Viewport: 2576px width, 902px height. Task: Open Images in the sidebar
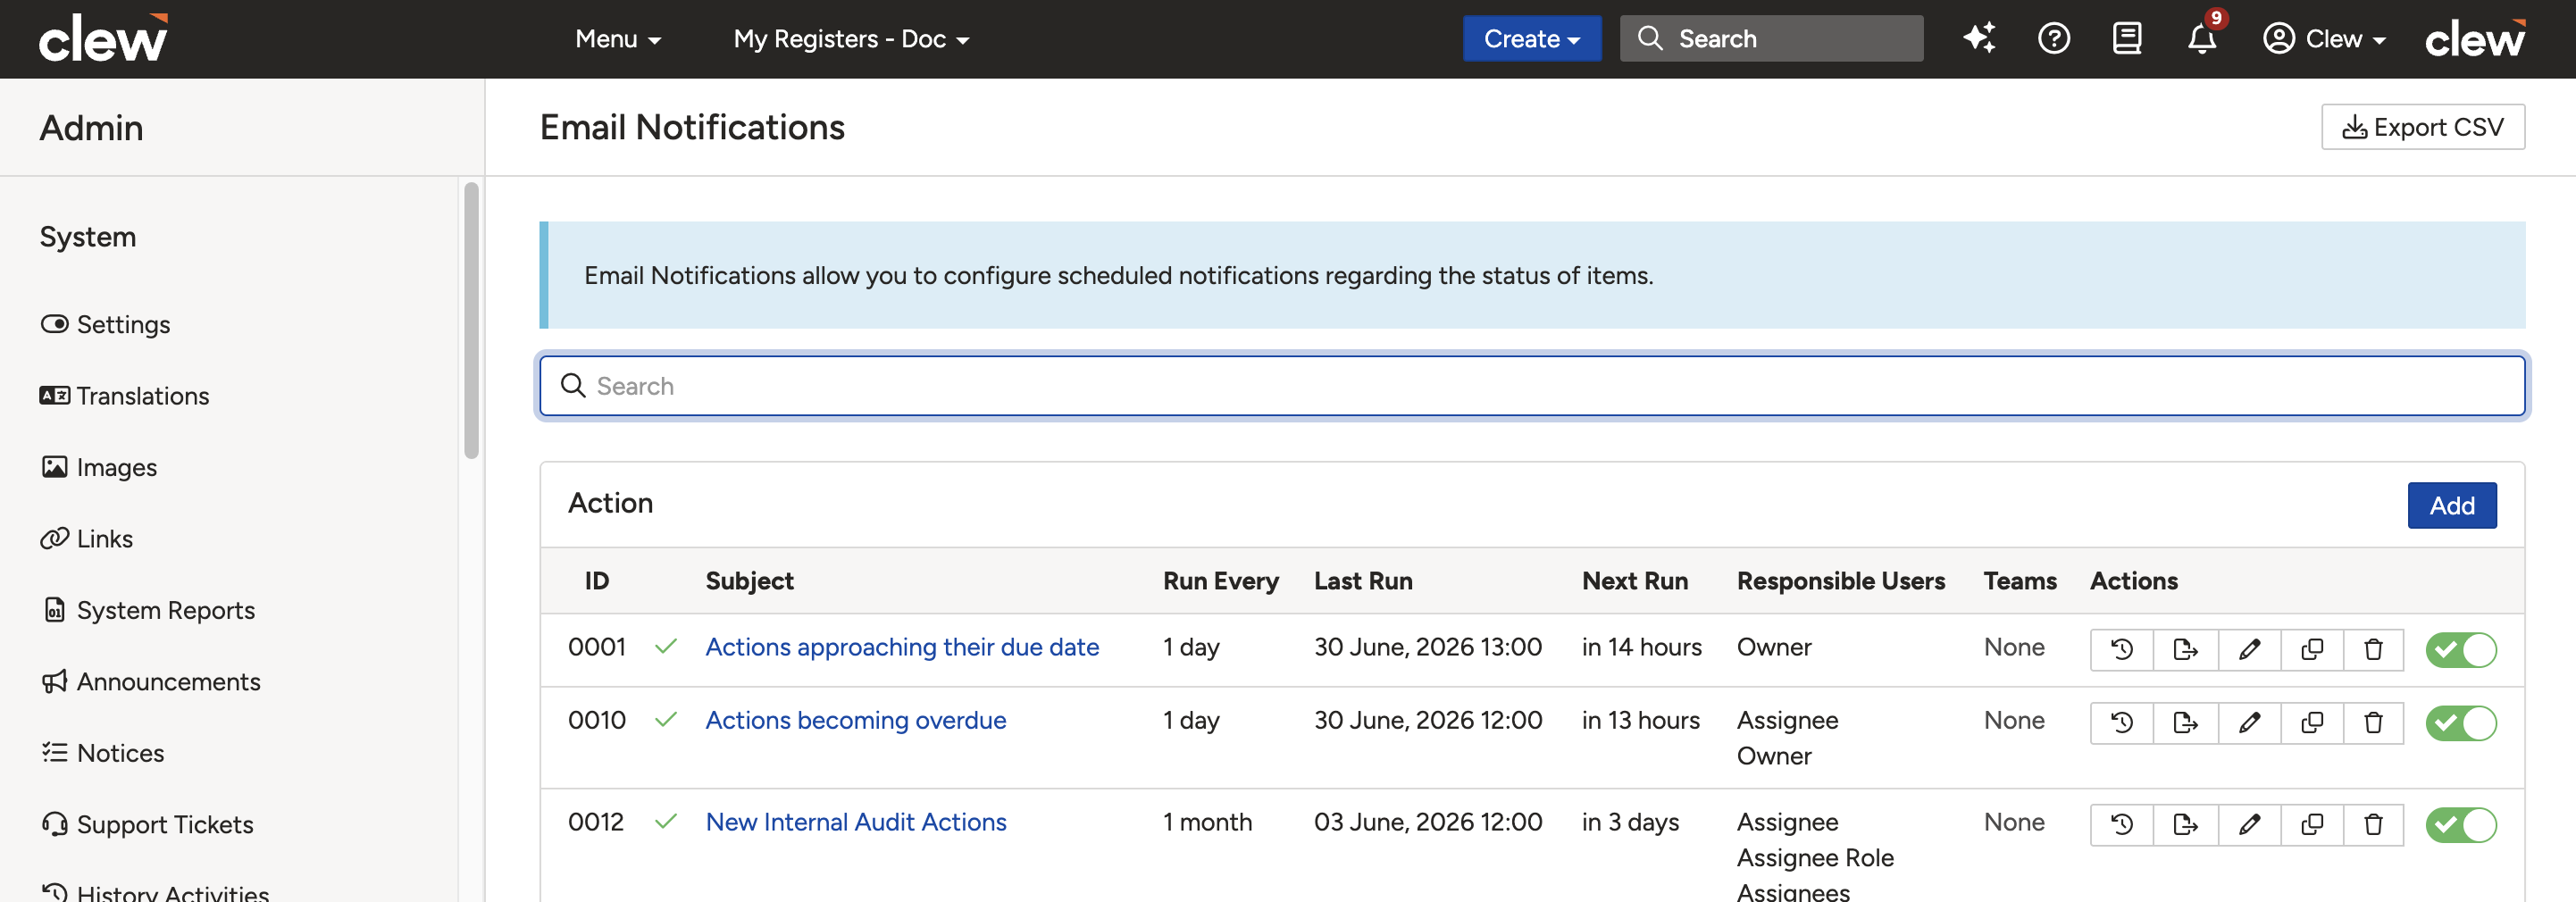point(99,467)
